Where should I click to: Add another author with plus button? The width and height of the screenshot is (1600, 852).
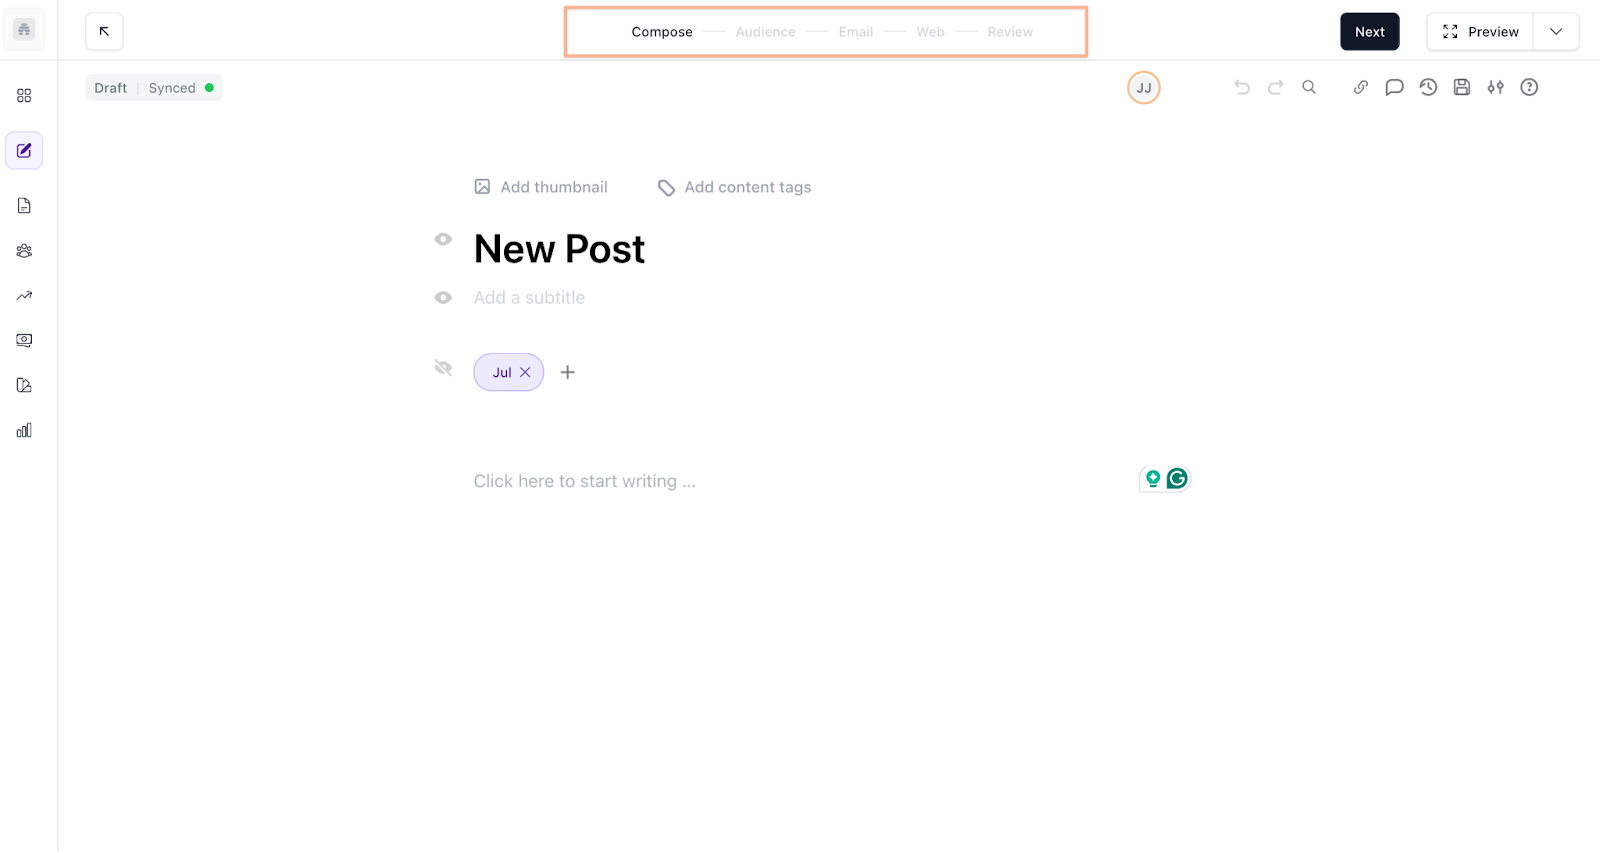click(567, 372)
